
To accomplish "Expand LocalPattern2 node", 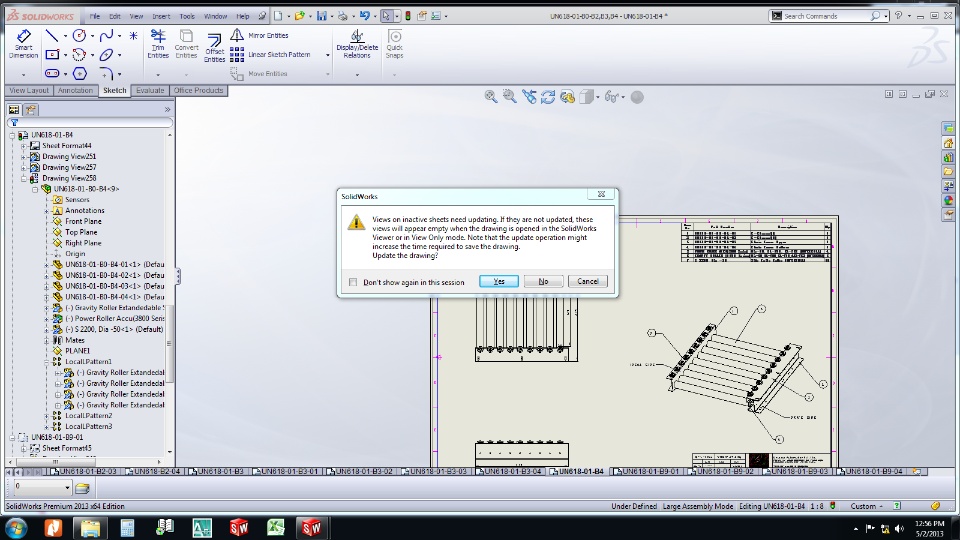I will (x=47, y=416).
